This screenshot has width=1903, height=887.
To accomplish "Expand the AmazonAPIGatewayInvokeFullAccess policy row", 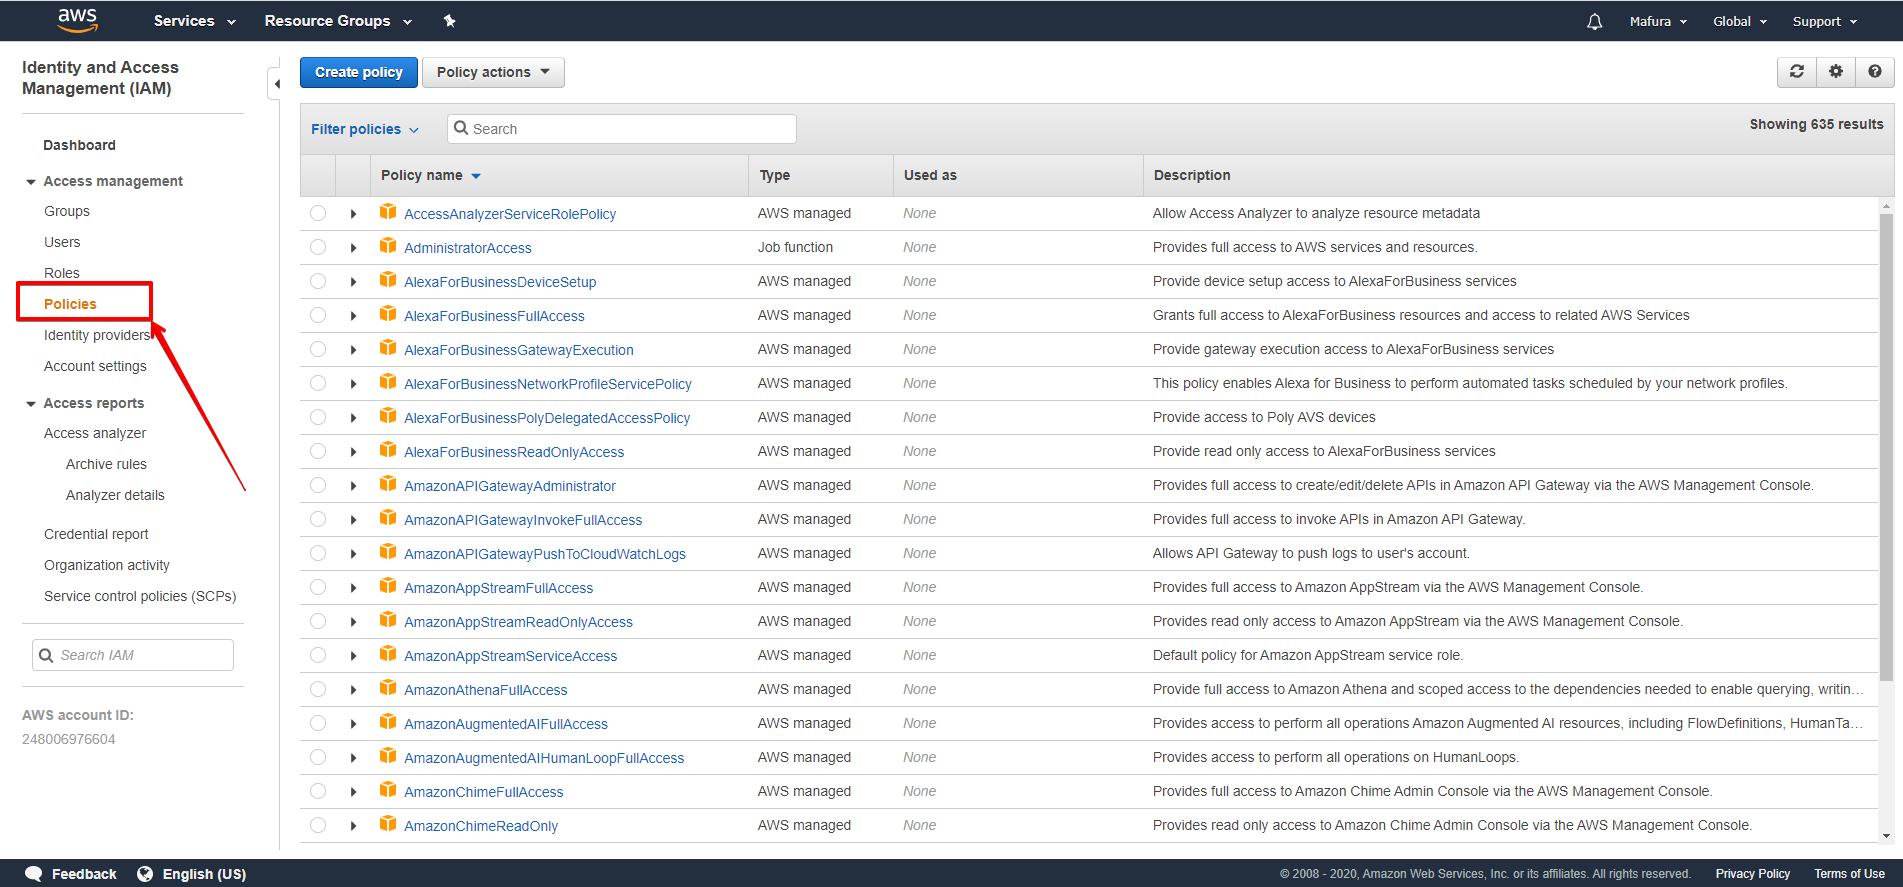I will tap(353, 520).
